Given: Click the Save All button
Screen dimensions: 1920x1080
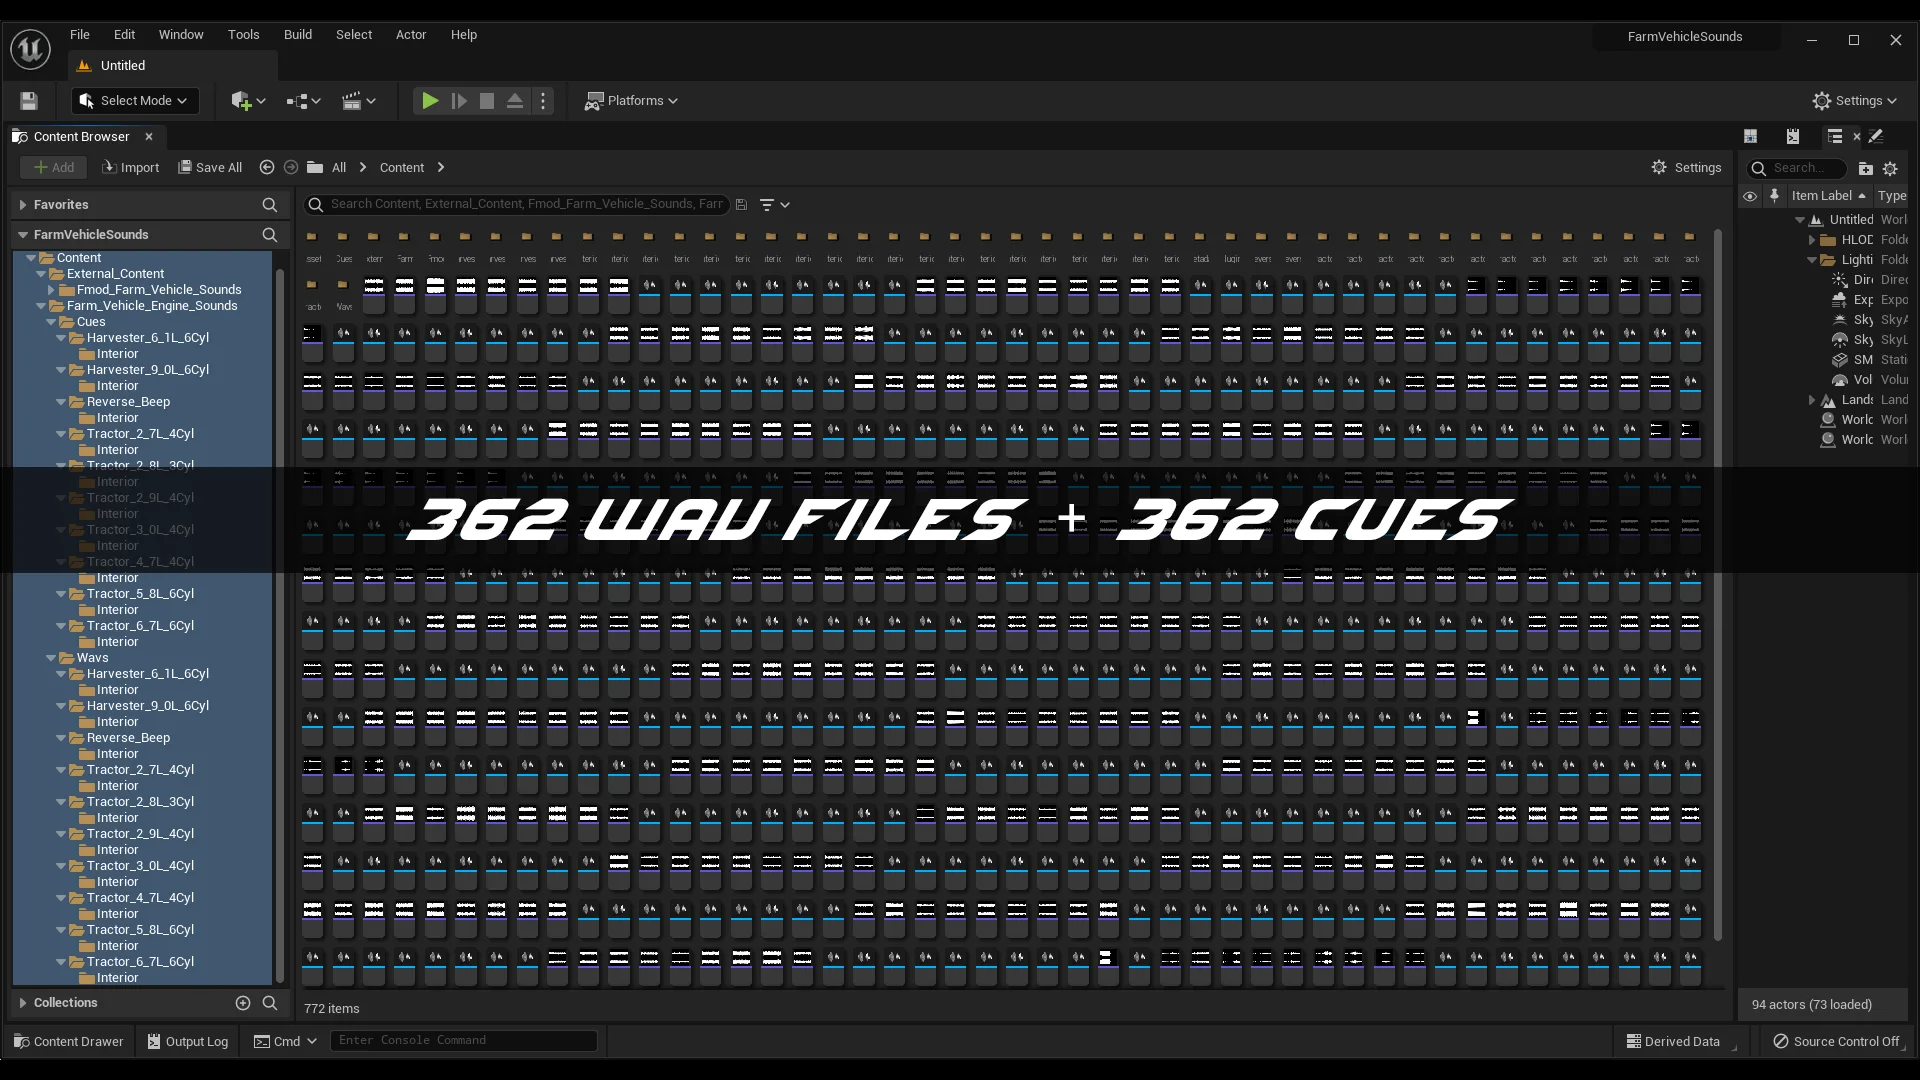Looking at the screenshot, I should pos(210,168).
